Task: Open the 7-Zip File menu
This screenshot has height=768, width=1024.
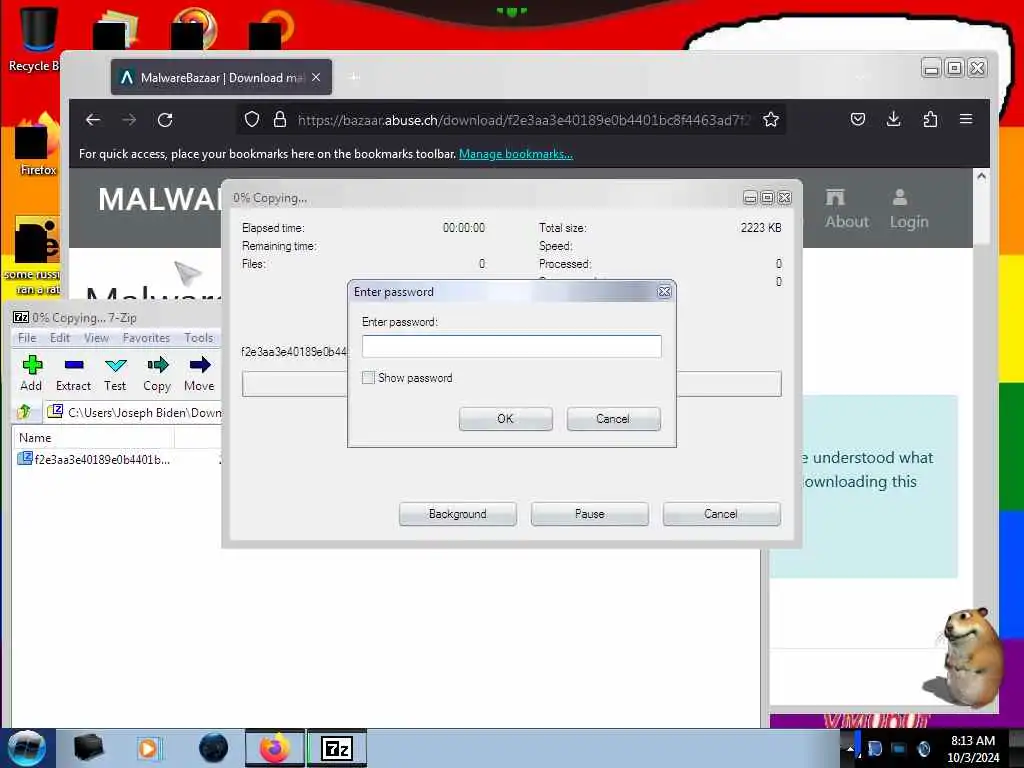Action: pos(27,338)
